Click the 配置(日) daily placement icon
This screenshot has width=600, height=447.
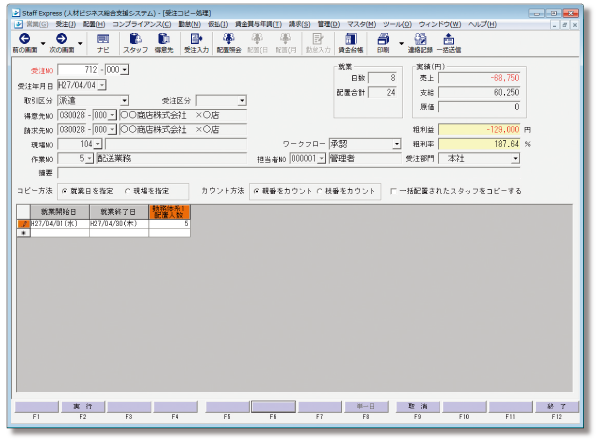[x=257, y=39]
